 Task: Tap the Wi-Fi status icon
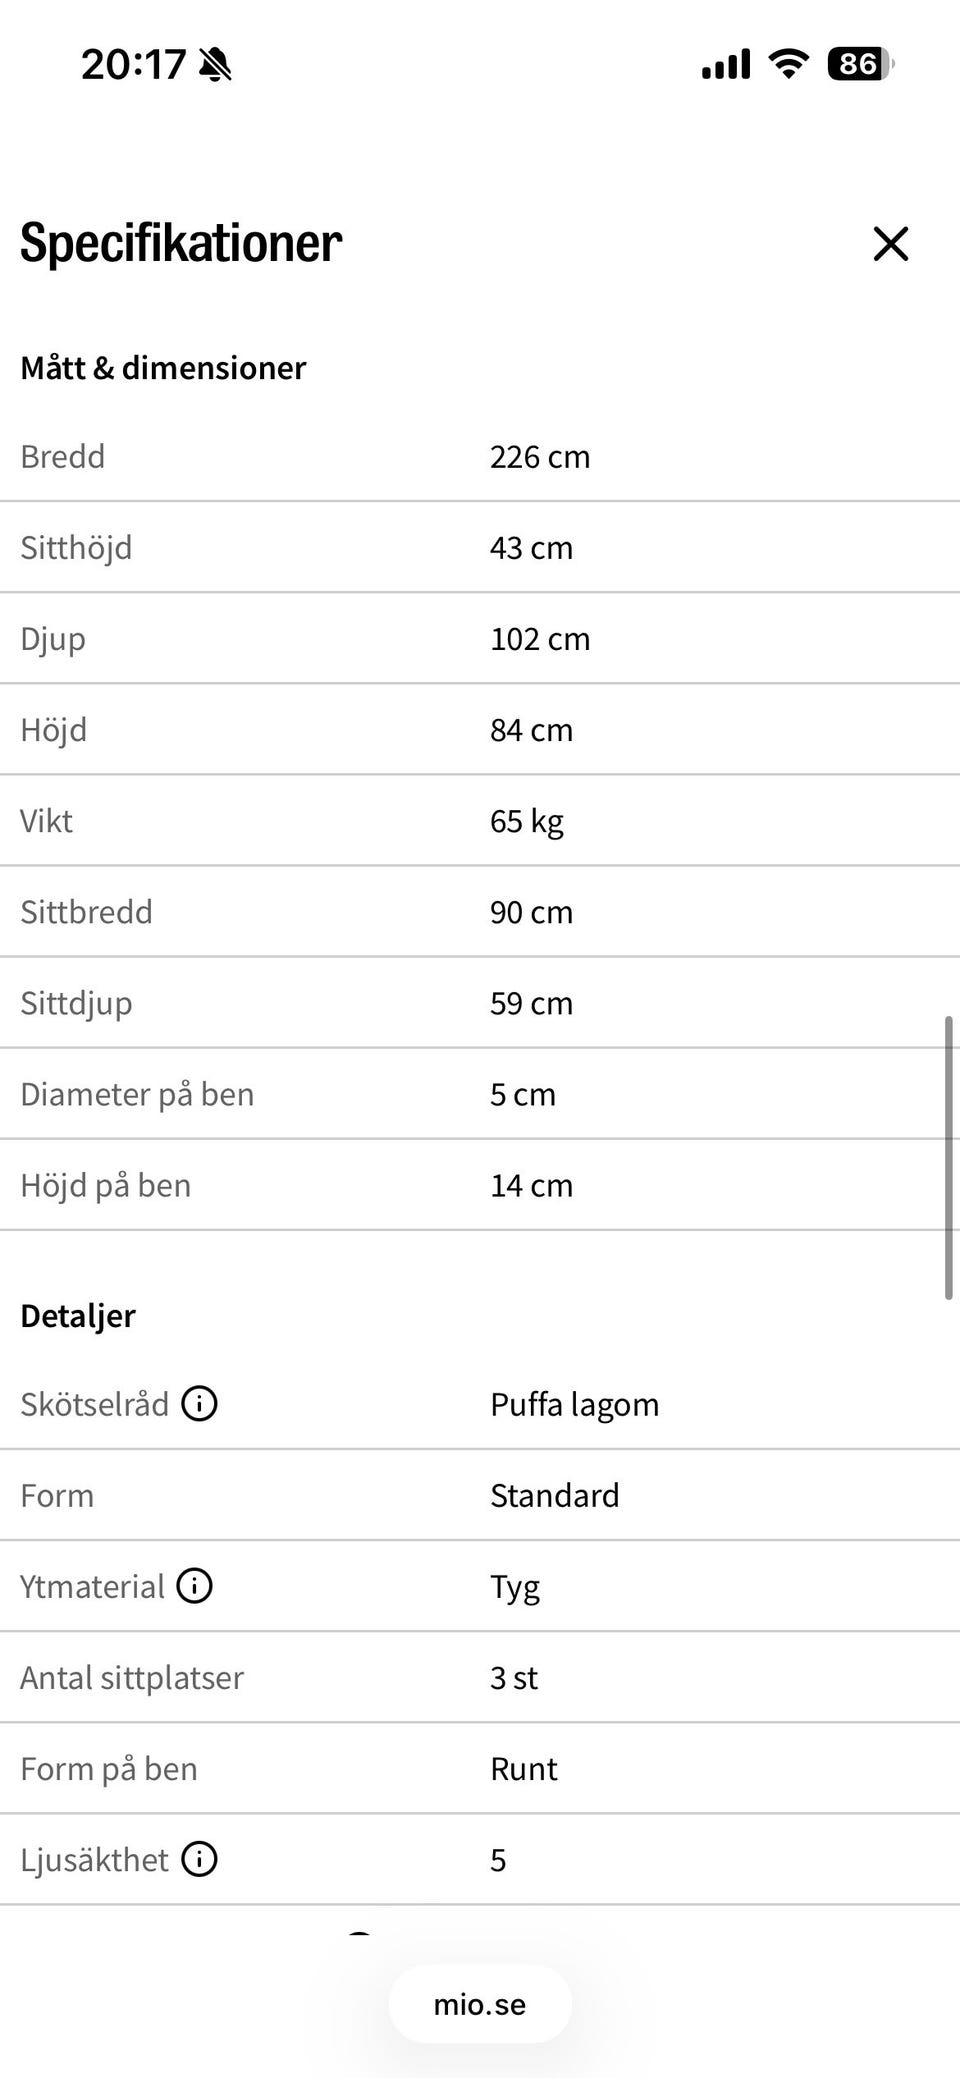tap(788, 64)
